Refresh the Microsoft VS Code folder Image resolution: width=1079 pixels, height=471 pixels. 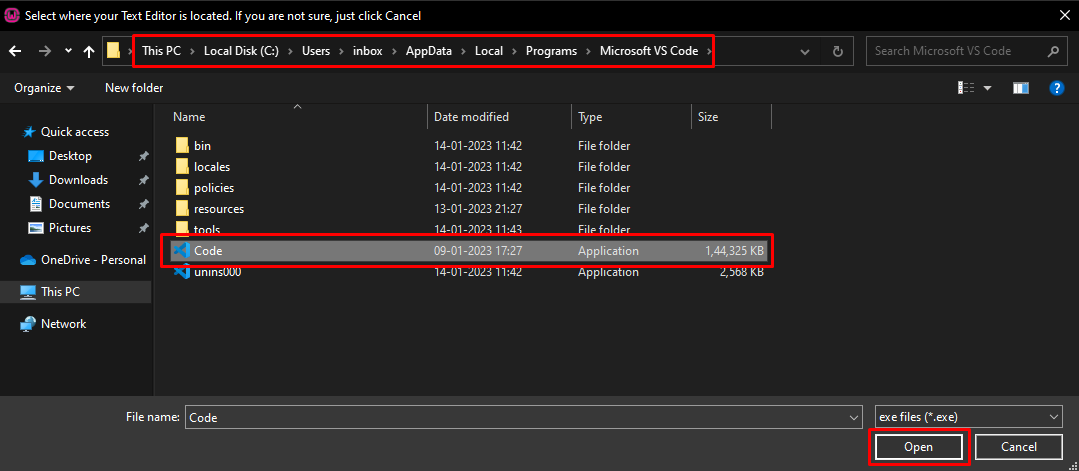(x=837, y=51)
